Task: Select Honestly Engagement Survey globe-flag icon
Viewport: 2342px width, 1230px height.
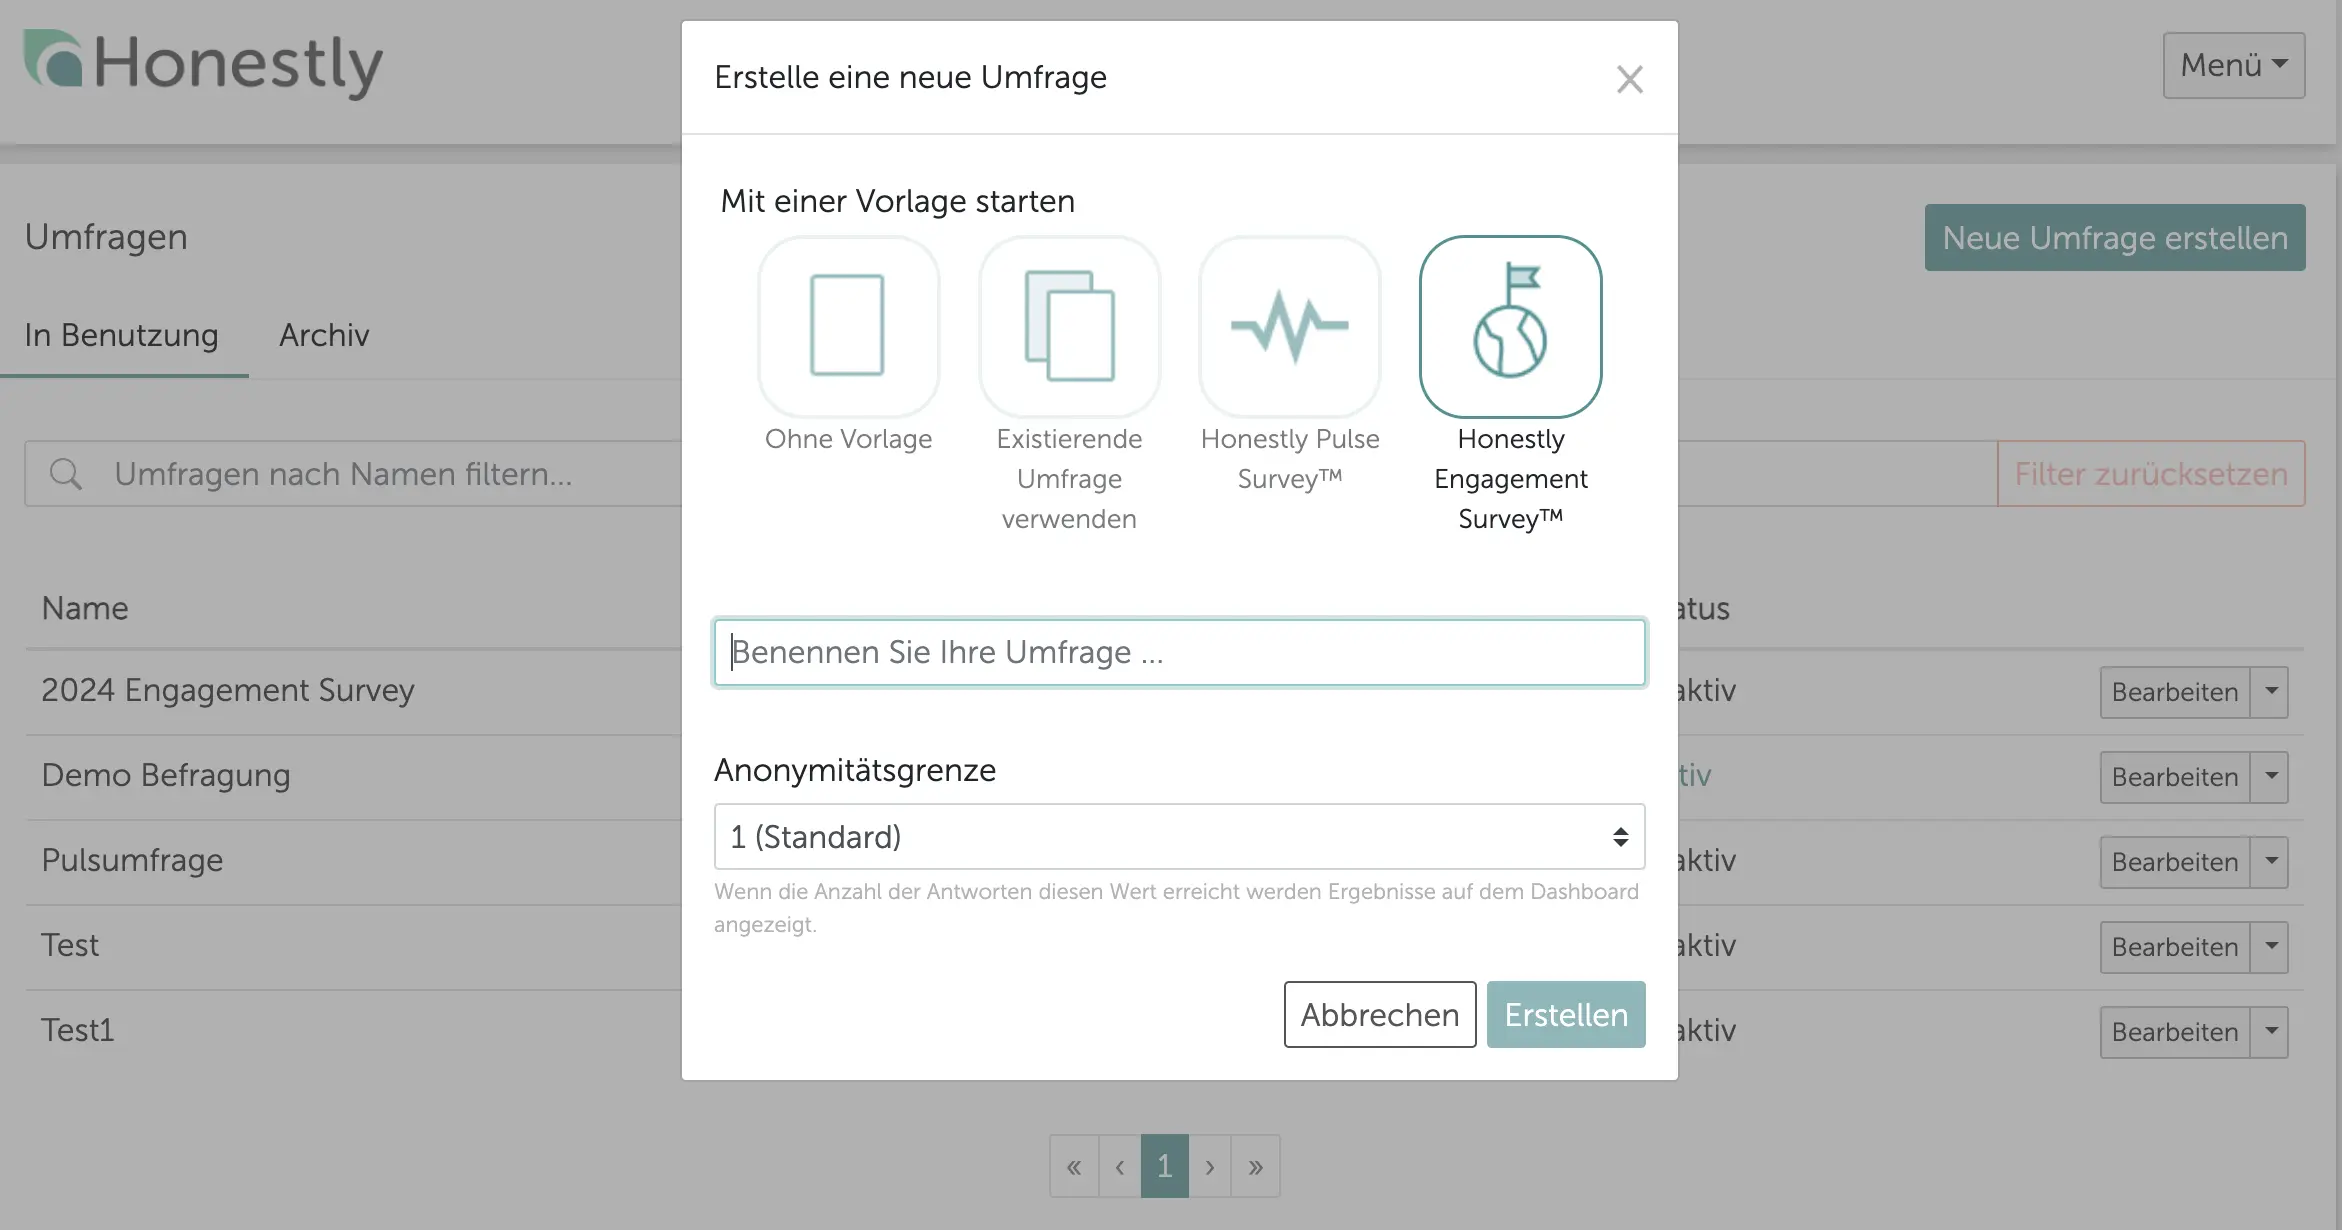Action: pyautogui.click(x=1510, y=326)
